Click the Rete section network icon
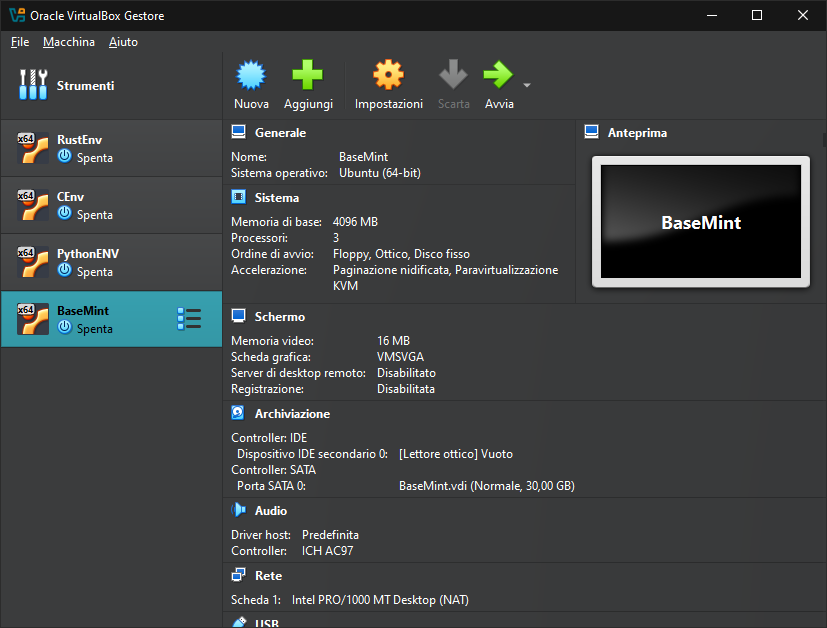Viewport: 827px width, 628px height. (238, 575)
